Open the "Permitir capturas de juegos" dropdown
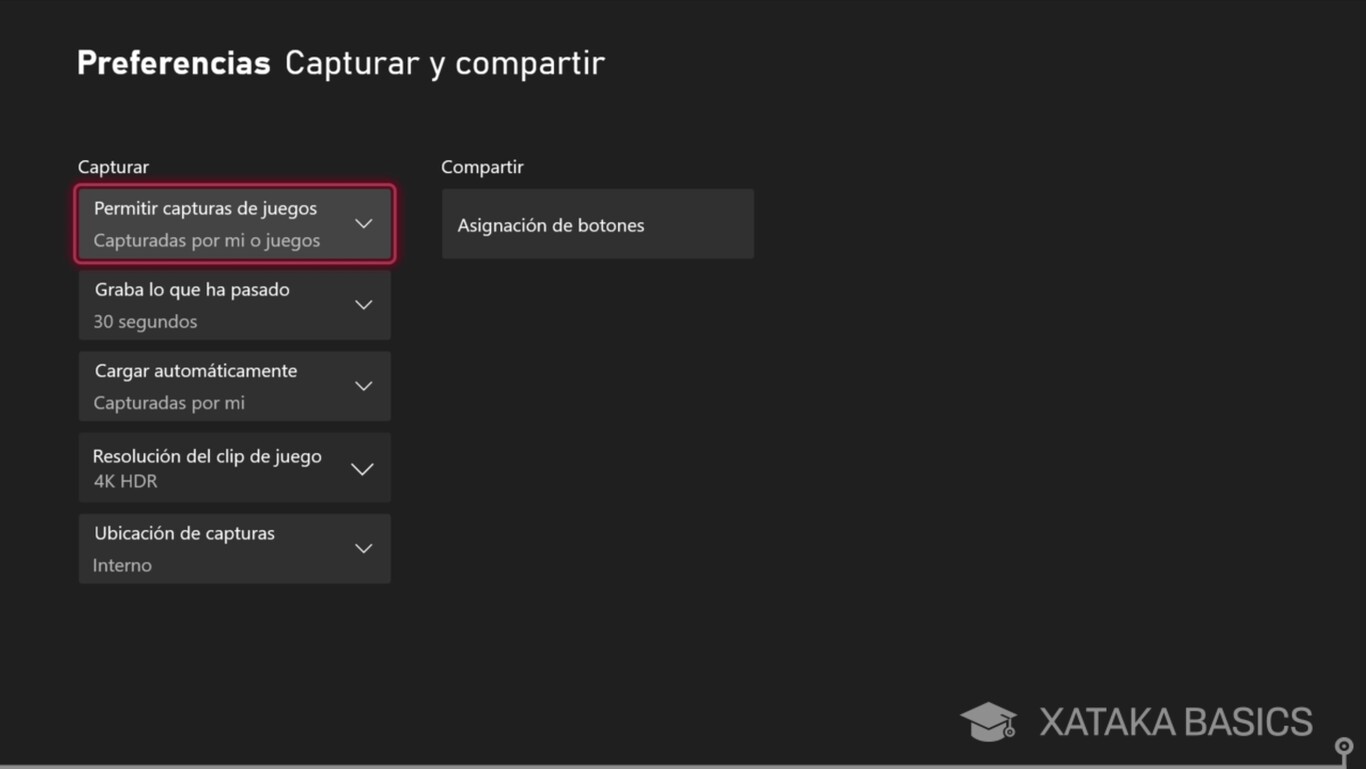1366x769 pixels. (x=234, y=223)
